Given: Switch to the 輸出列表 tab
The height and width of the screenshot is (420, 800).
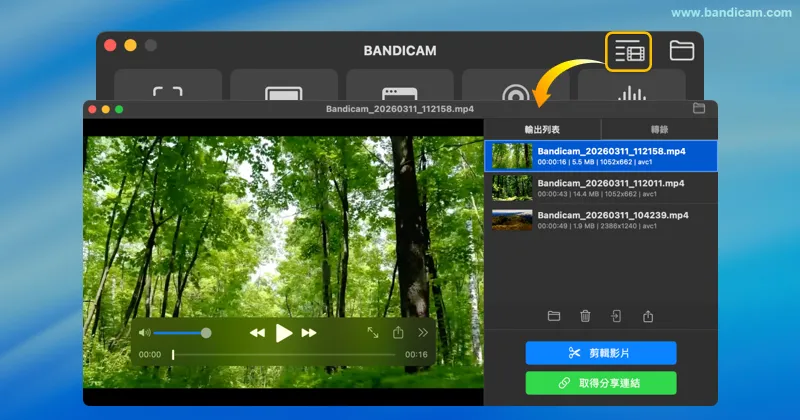Looking at the screenshot, I should tap(542, 130).
